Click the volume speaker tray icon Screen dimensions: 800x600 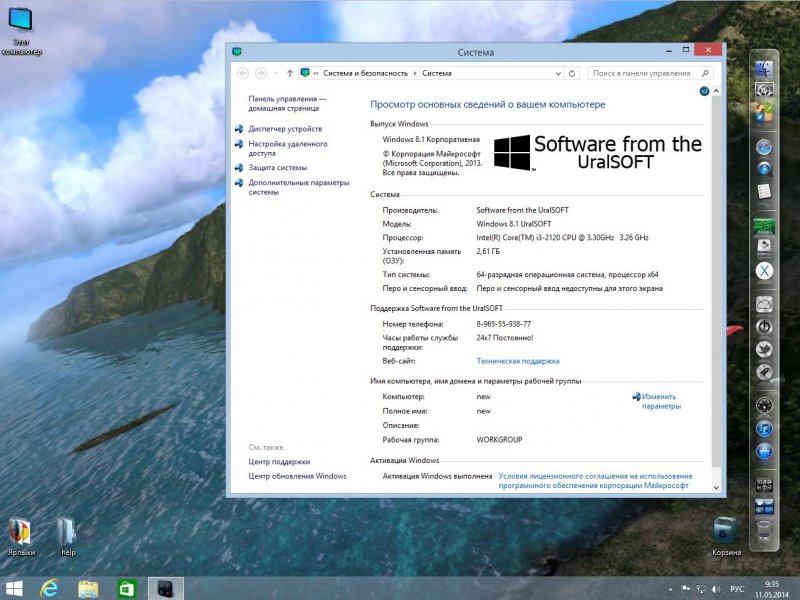point(716,589)
